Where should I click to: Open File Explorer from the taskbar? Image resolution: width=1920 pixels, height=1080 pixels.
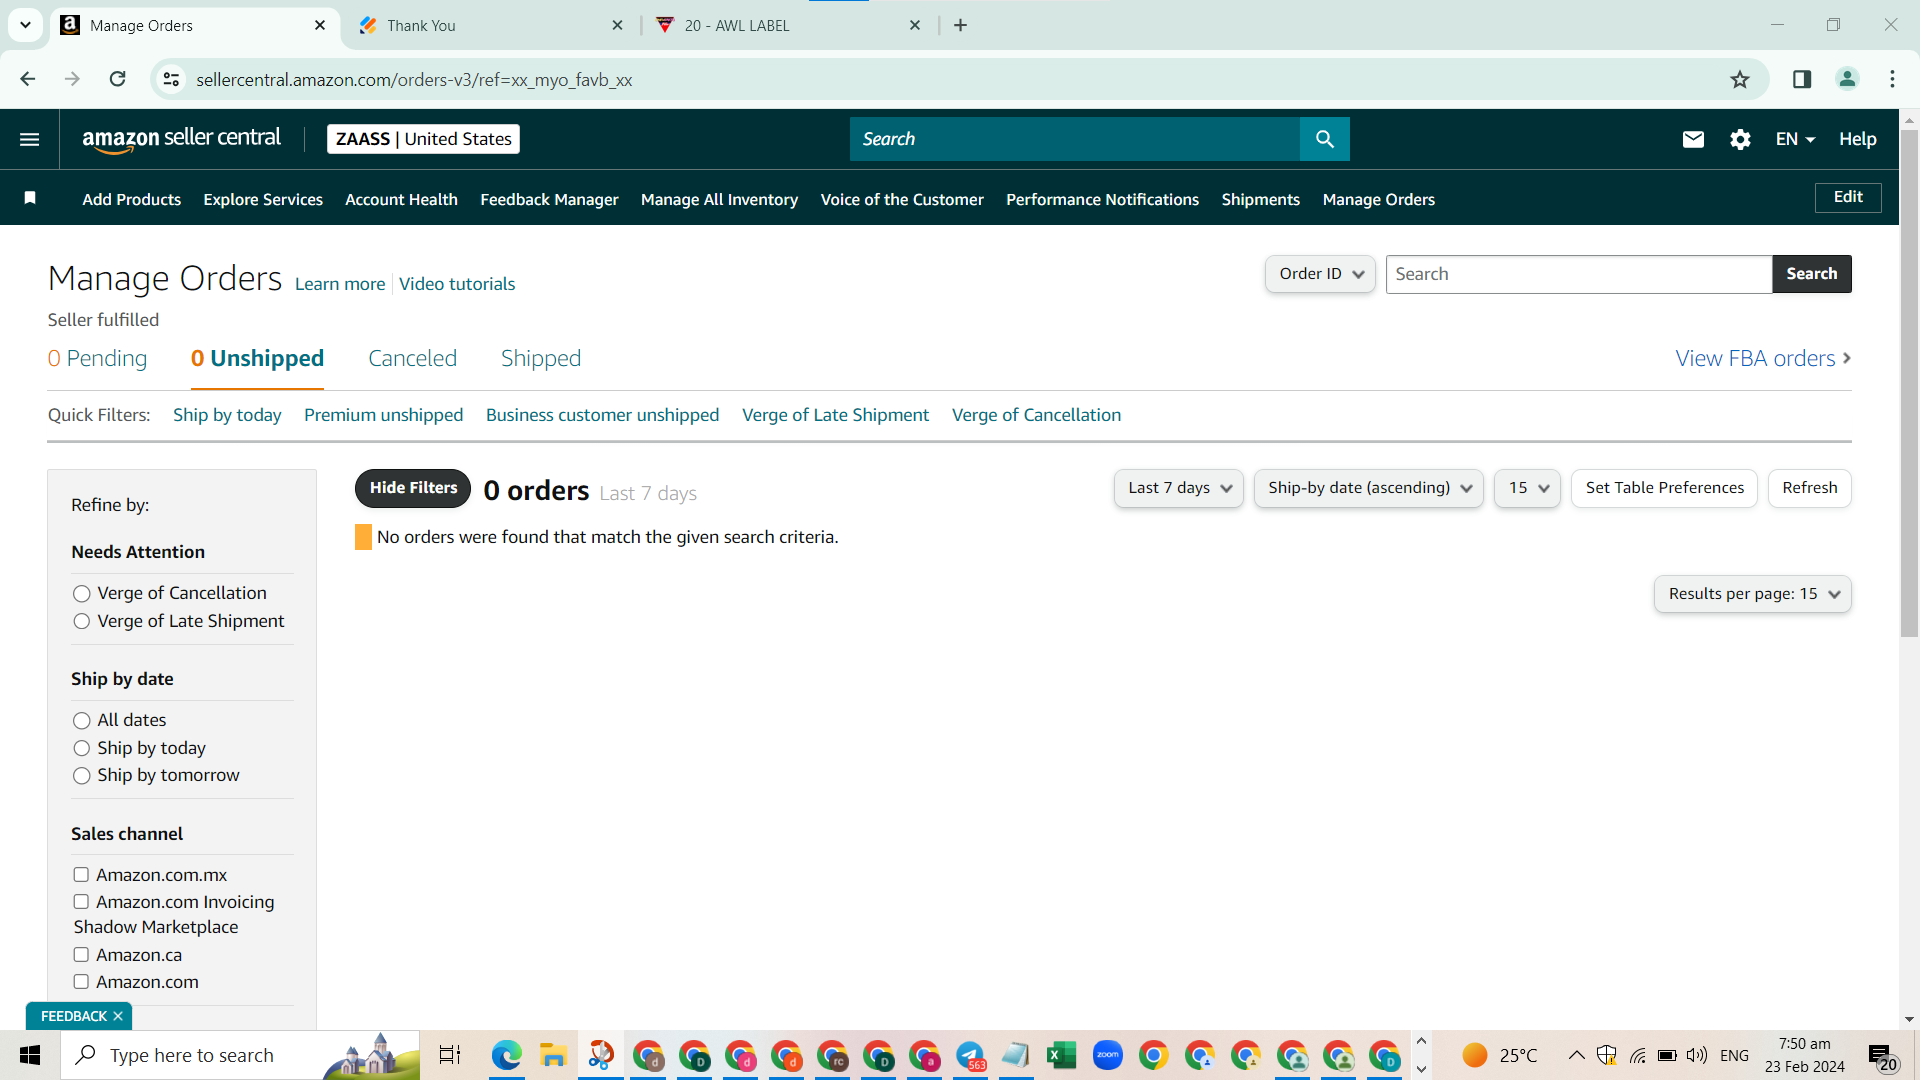pos(553,1055)
